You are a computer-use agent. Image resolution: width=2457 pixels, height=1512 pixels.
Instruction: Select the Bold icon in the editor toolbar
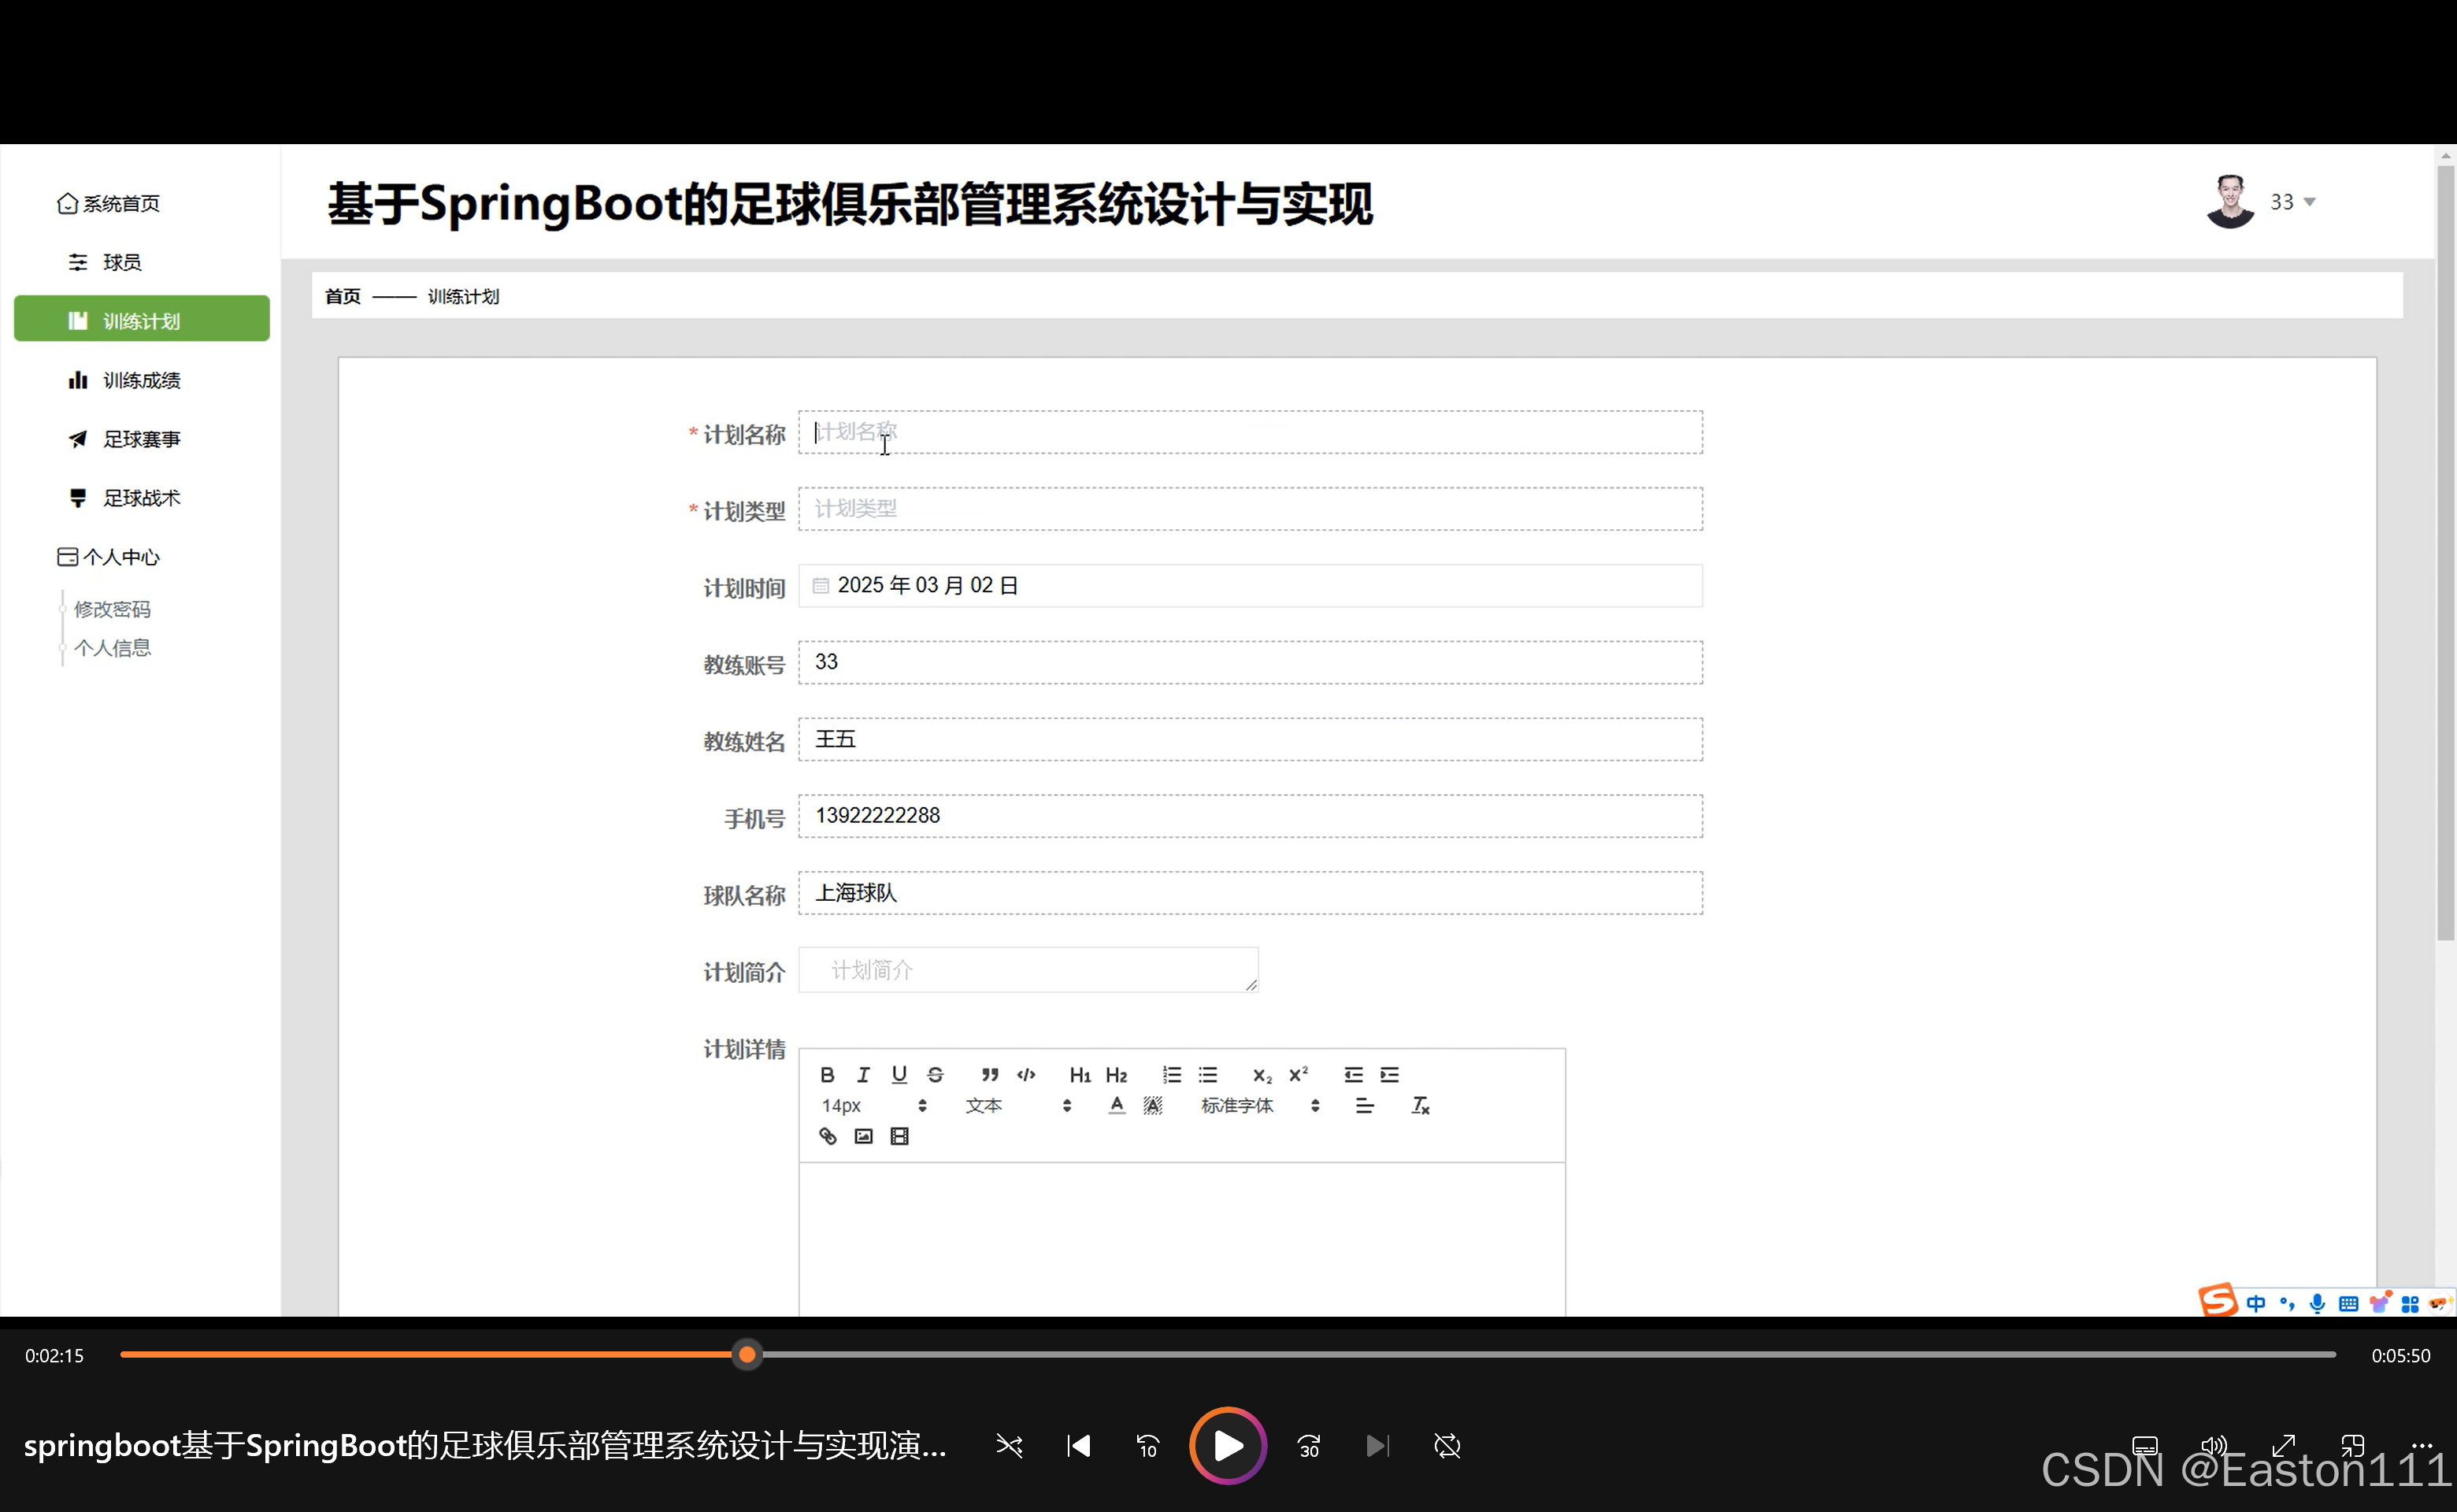(827, 1075)
